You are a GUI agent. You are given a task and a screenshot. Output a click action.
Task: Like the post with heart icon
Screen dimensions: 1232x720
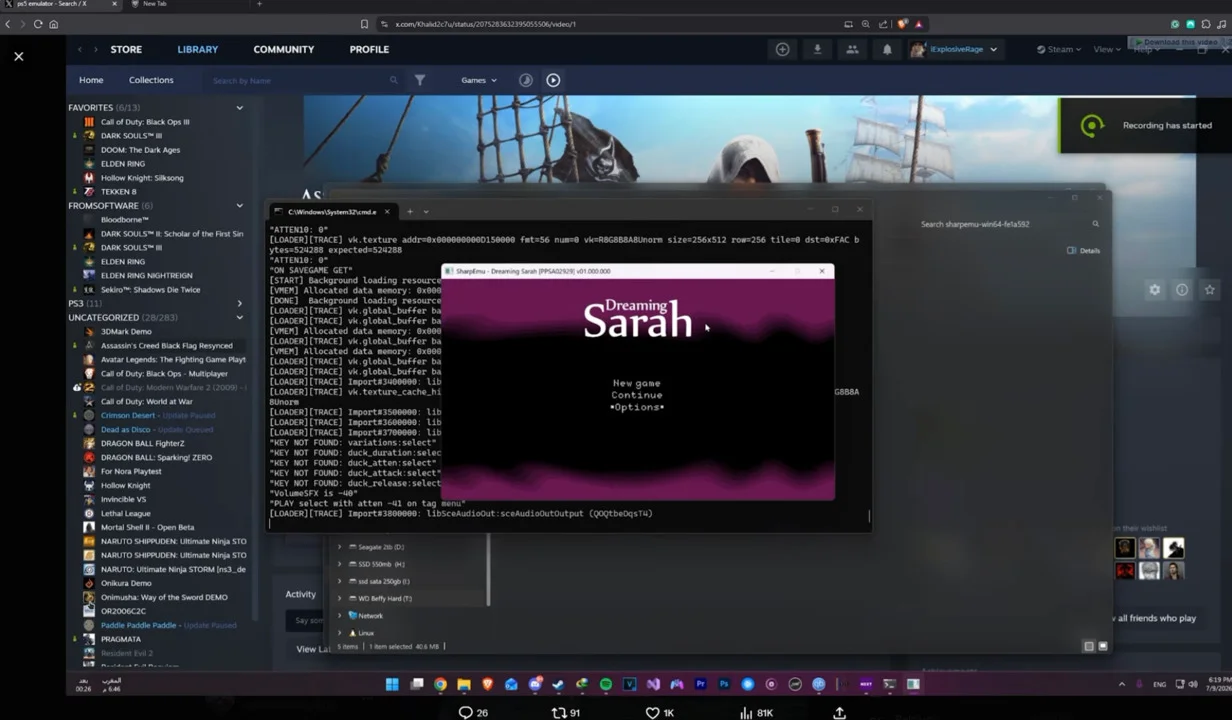click(x=652, y=712)
